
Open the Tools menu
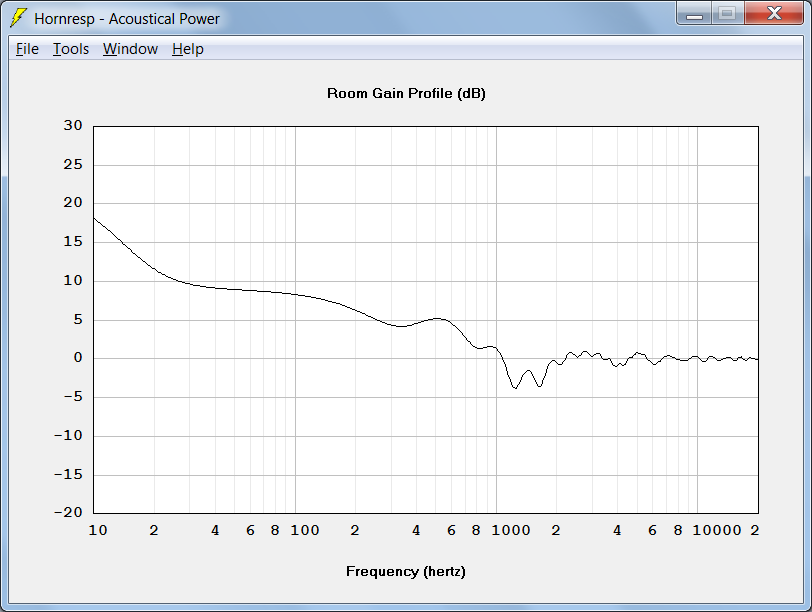[71, 49]
